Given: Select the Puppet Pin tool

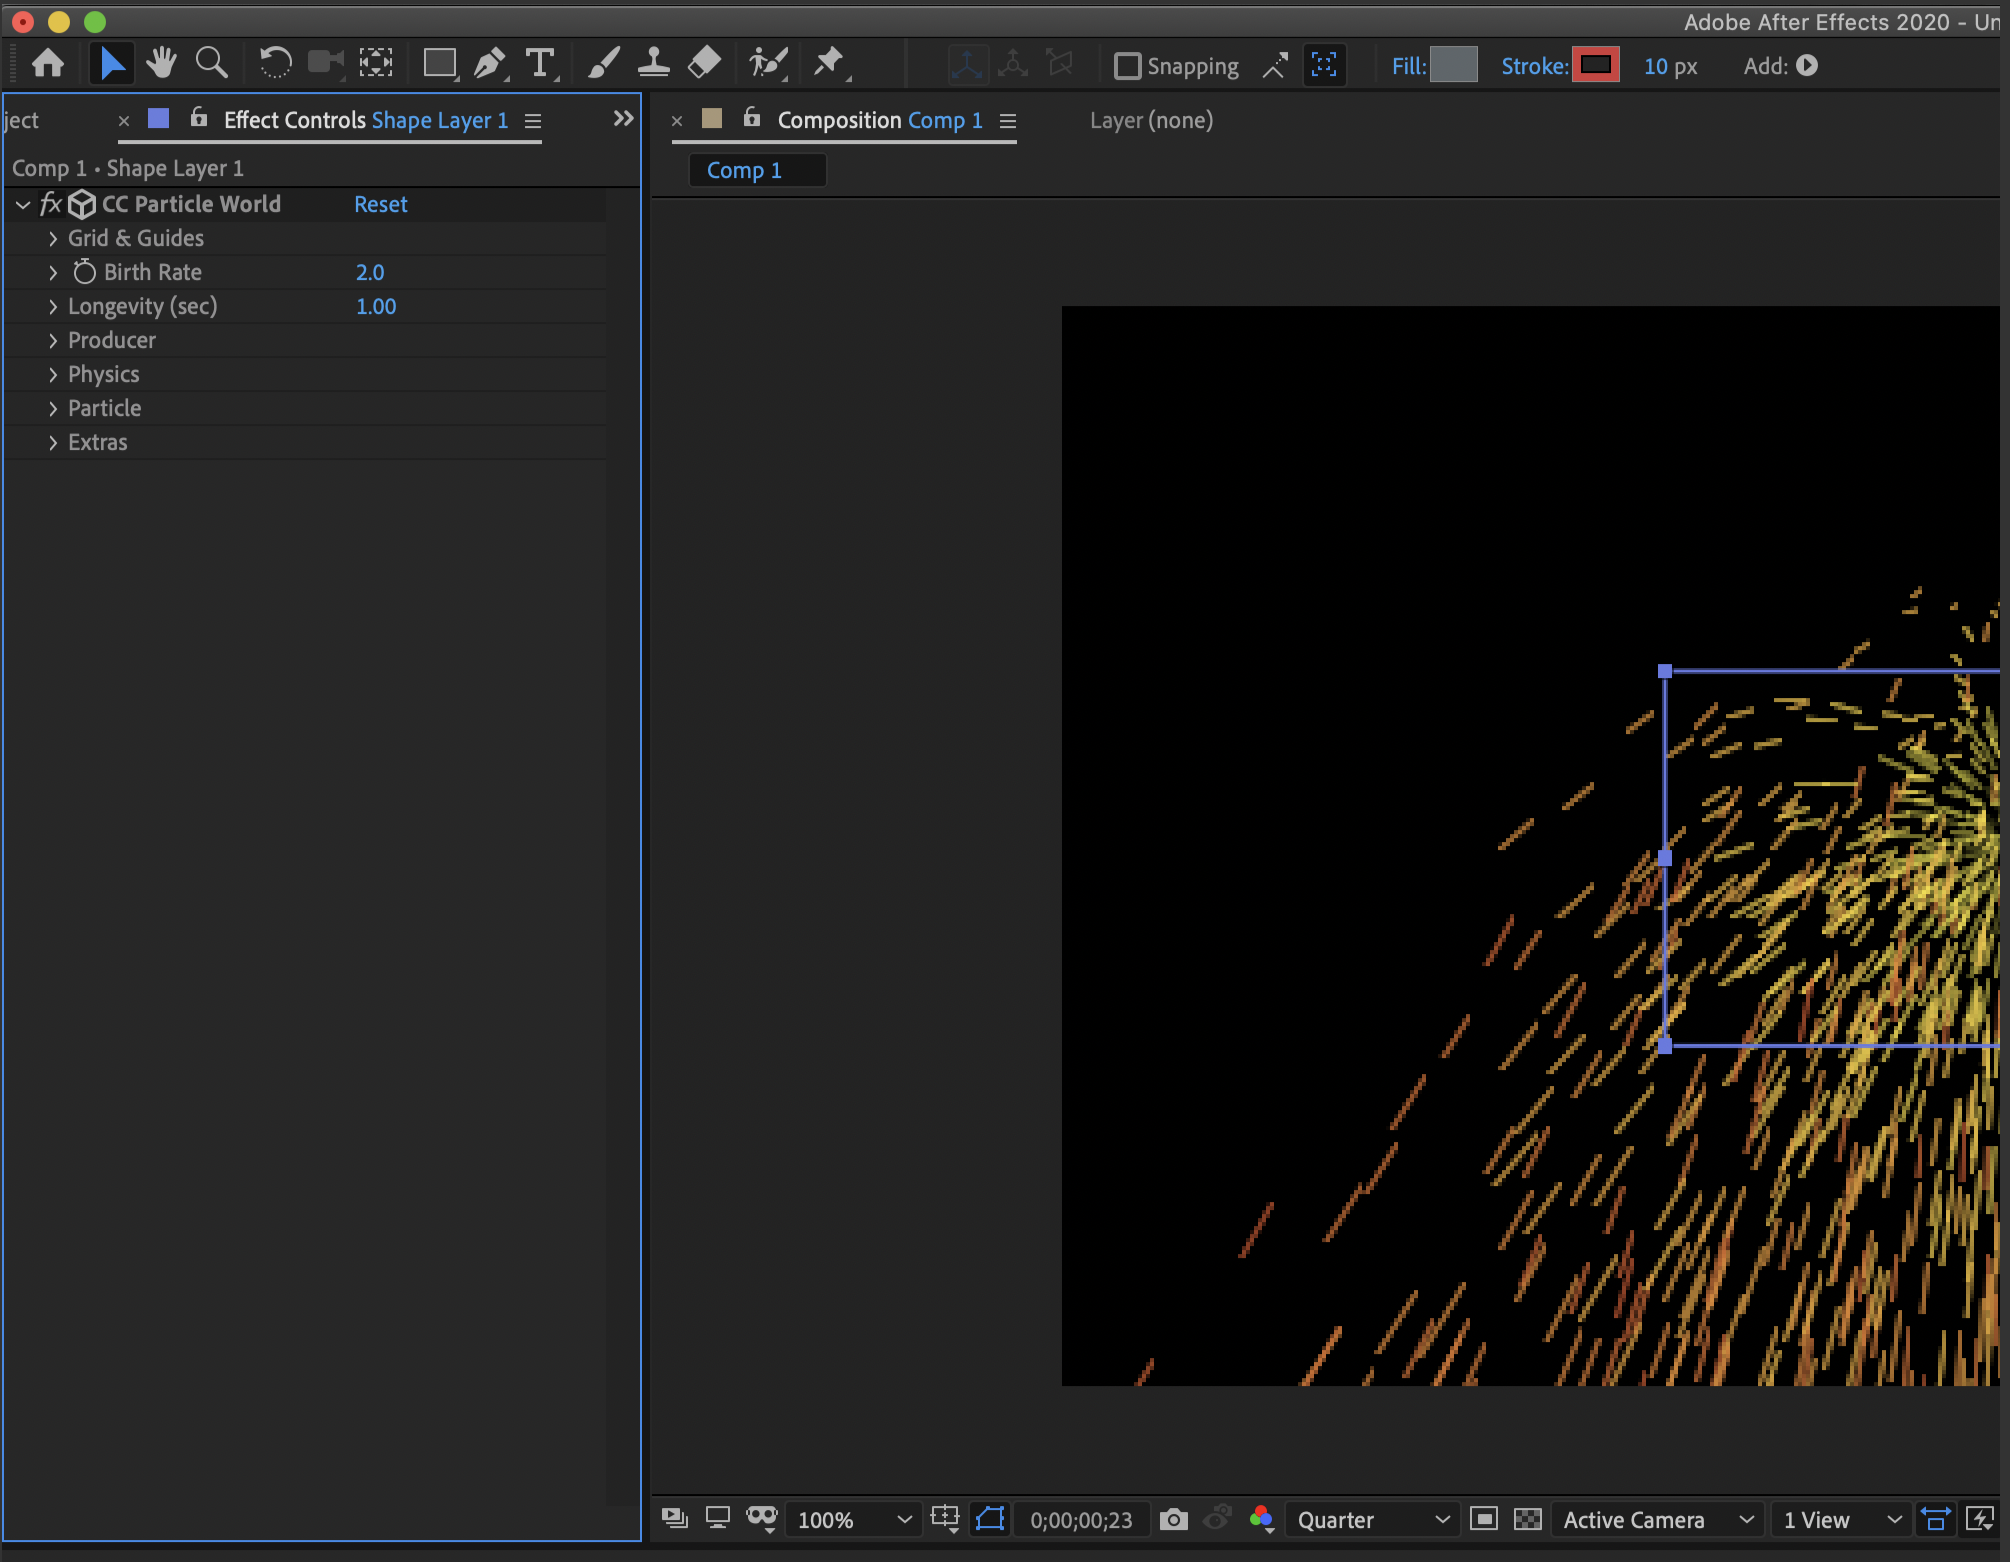Looking at the screenshot, I should (830, 64).
